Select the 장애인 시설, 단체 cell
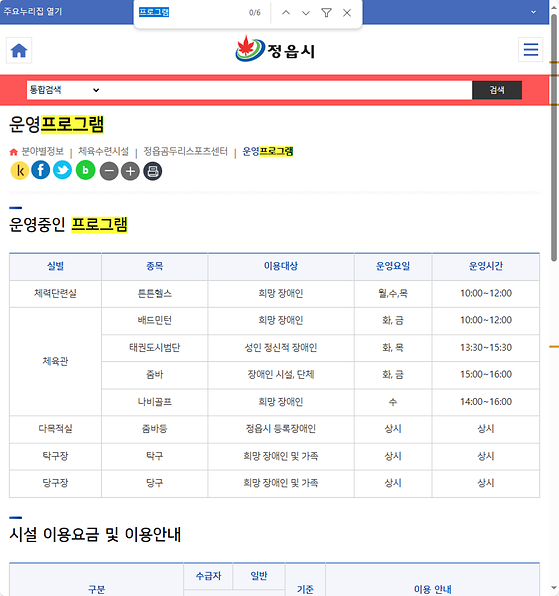Viewport: 559px width, 596px height. coord(281,375)
